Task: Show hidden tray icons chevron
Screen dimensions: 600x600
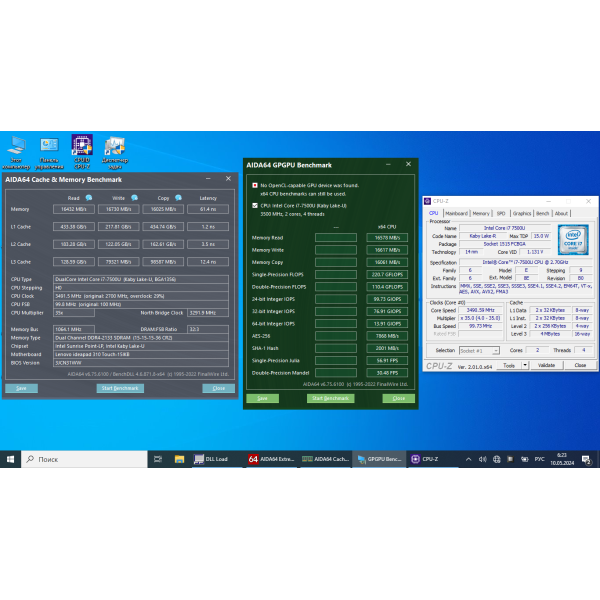Action: (x=468, y=459)
